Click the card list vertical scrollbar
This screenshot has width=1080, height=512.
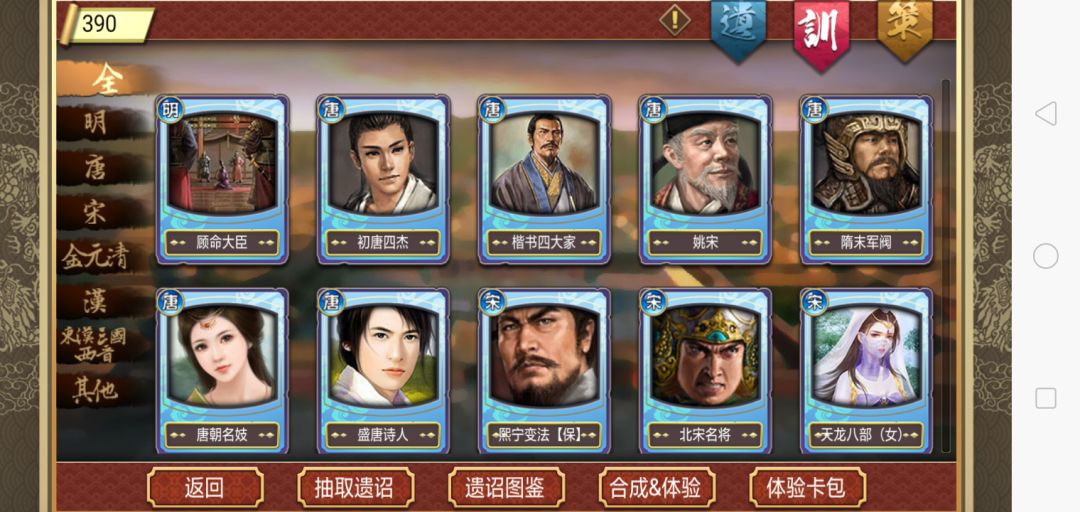(x=946, y=265)
